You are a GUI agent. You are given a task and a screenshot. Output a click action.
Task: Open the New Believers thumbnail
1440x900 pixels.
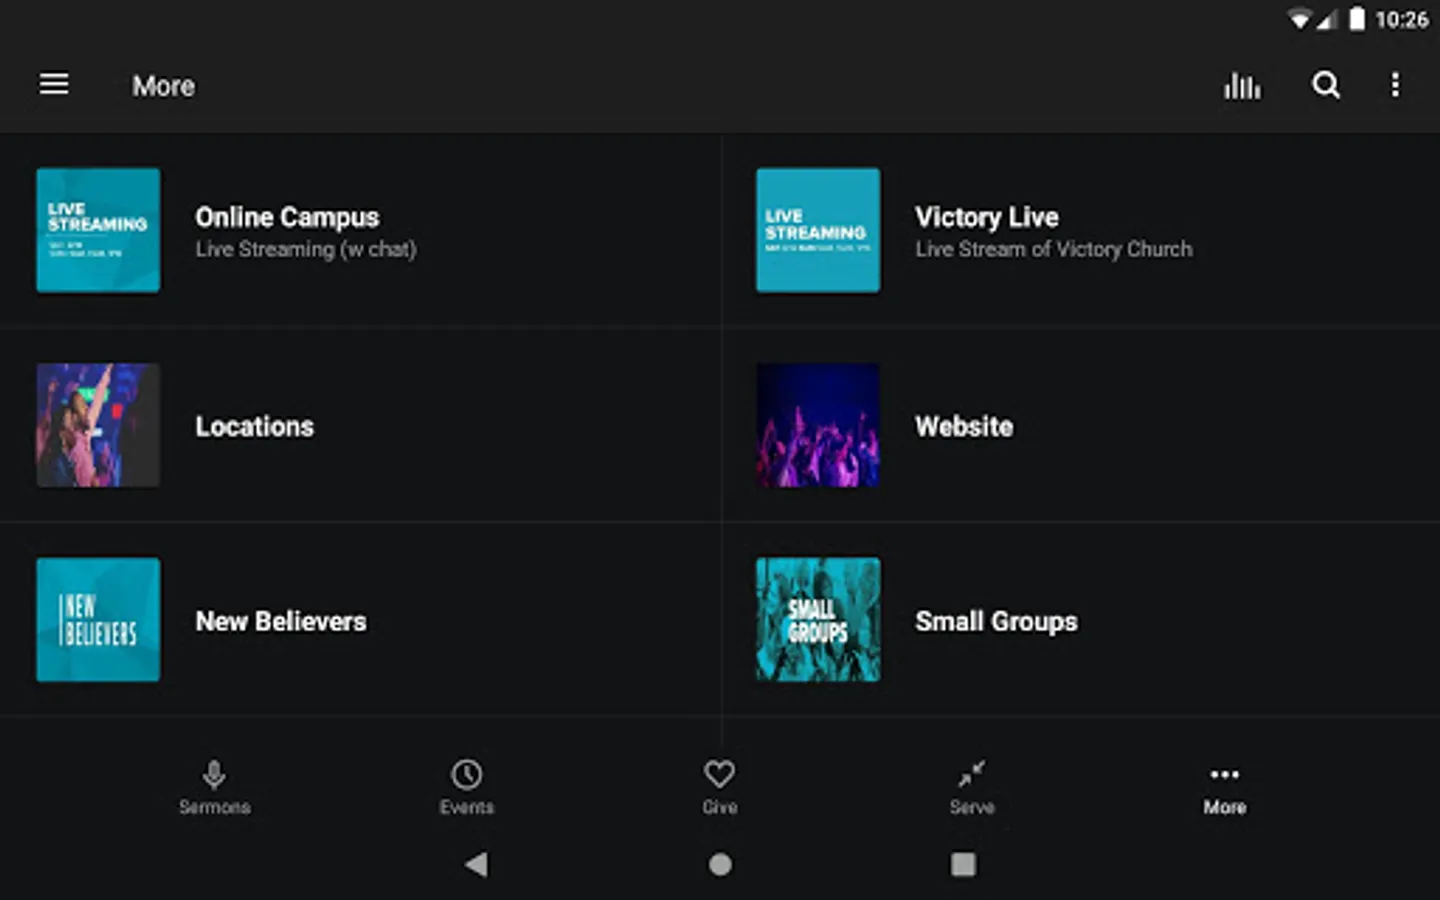98,620
